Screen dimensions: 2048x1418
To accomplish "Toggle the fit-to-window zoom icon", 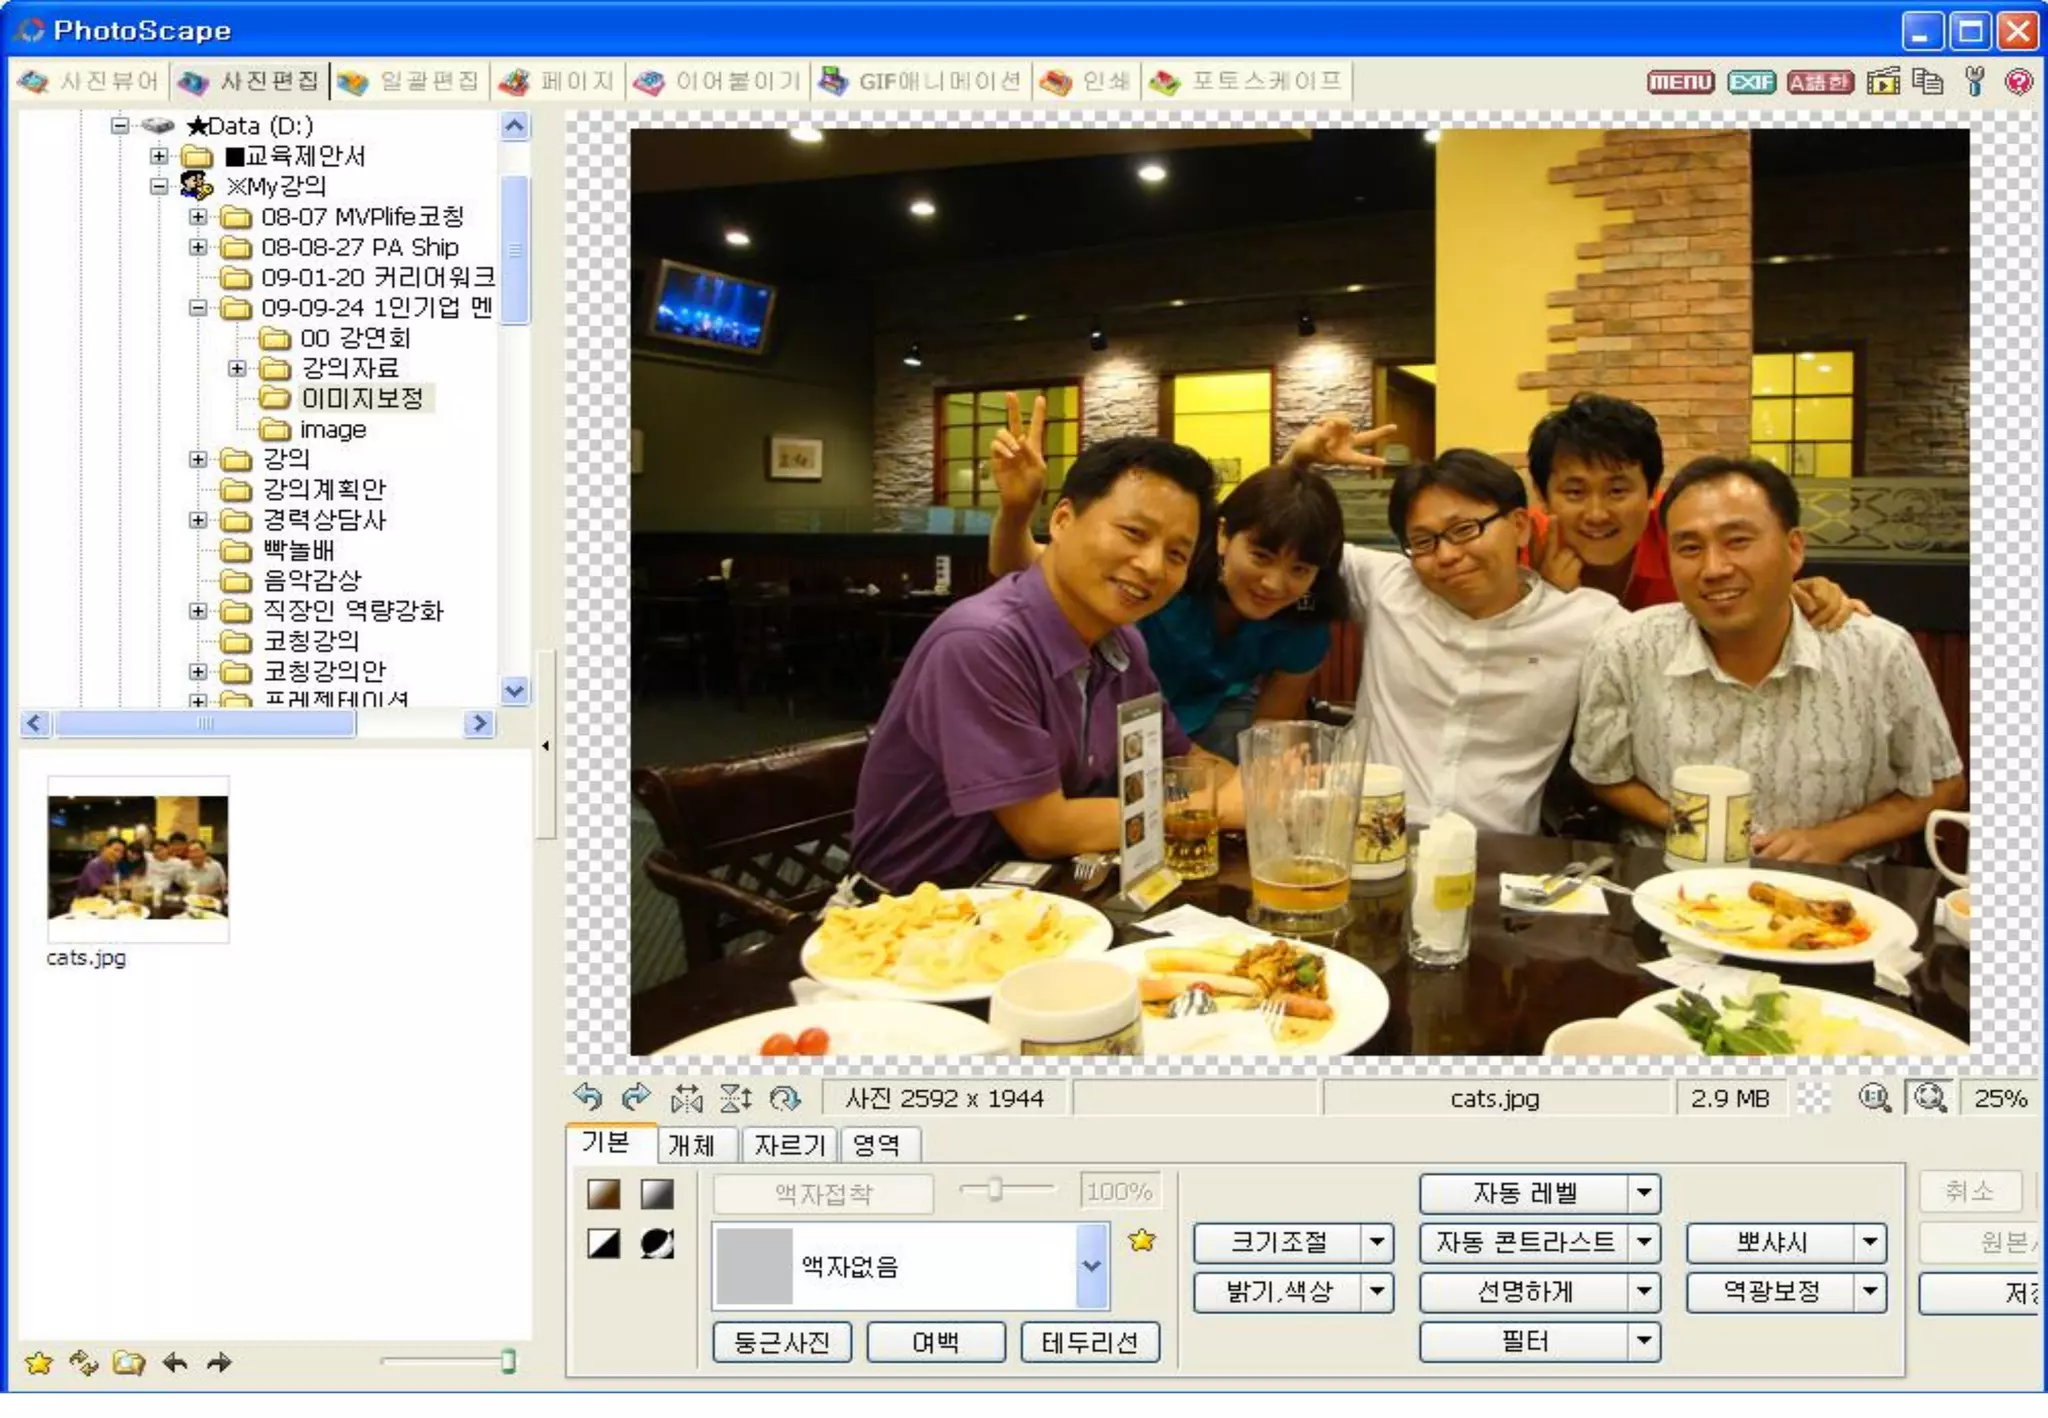I will click(1929, 1098).
